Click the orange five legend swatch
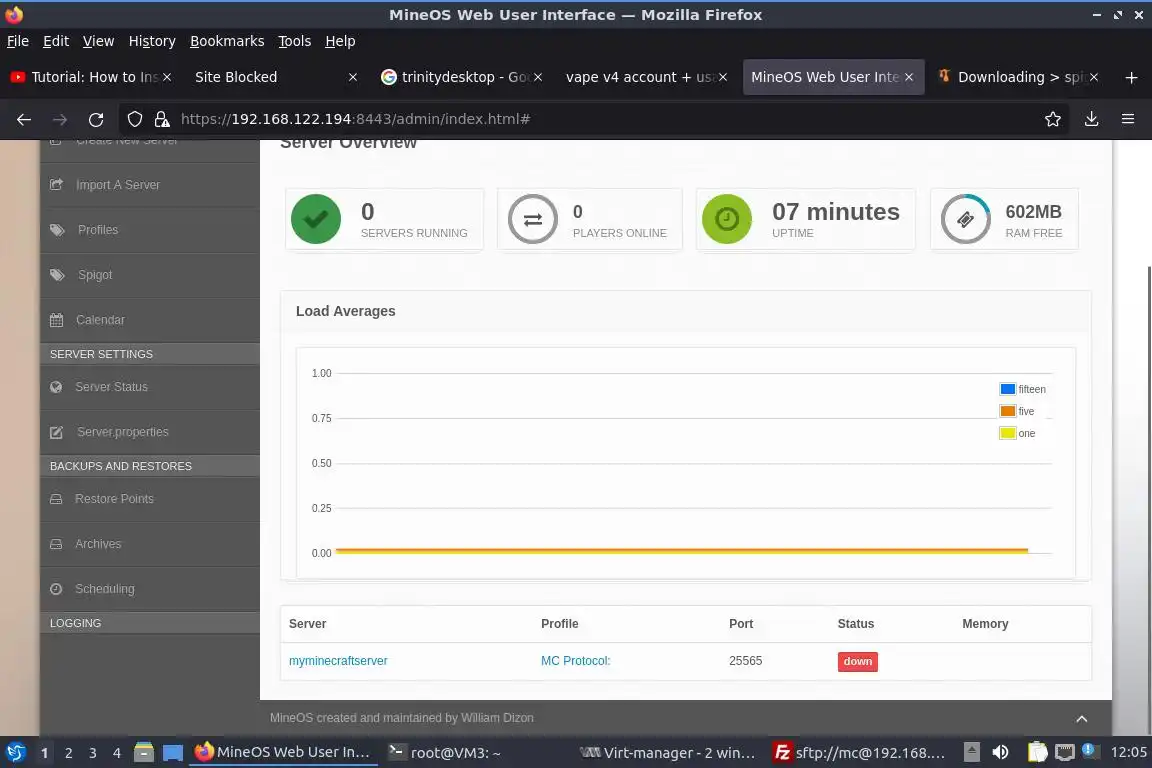This screenshot has height=768, width=1152. click(1007, 411)
